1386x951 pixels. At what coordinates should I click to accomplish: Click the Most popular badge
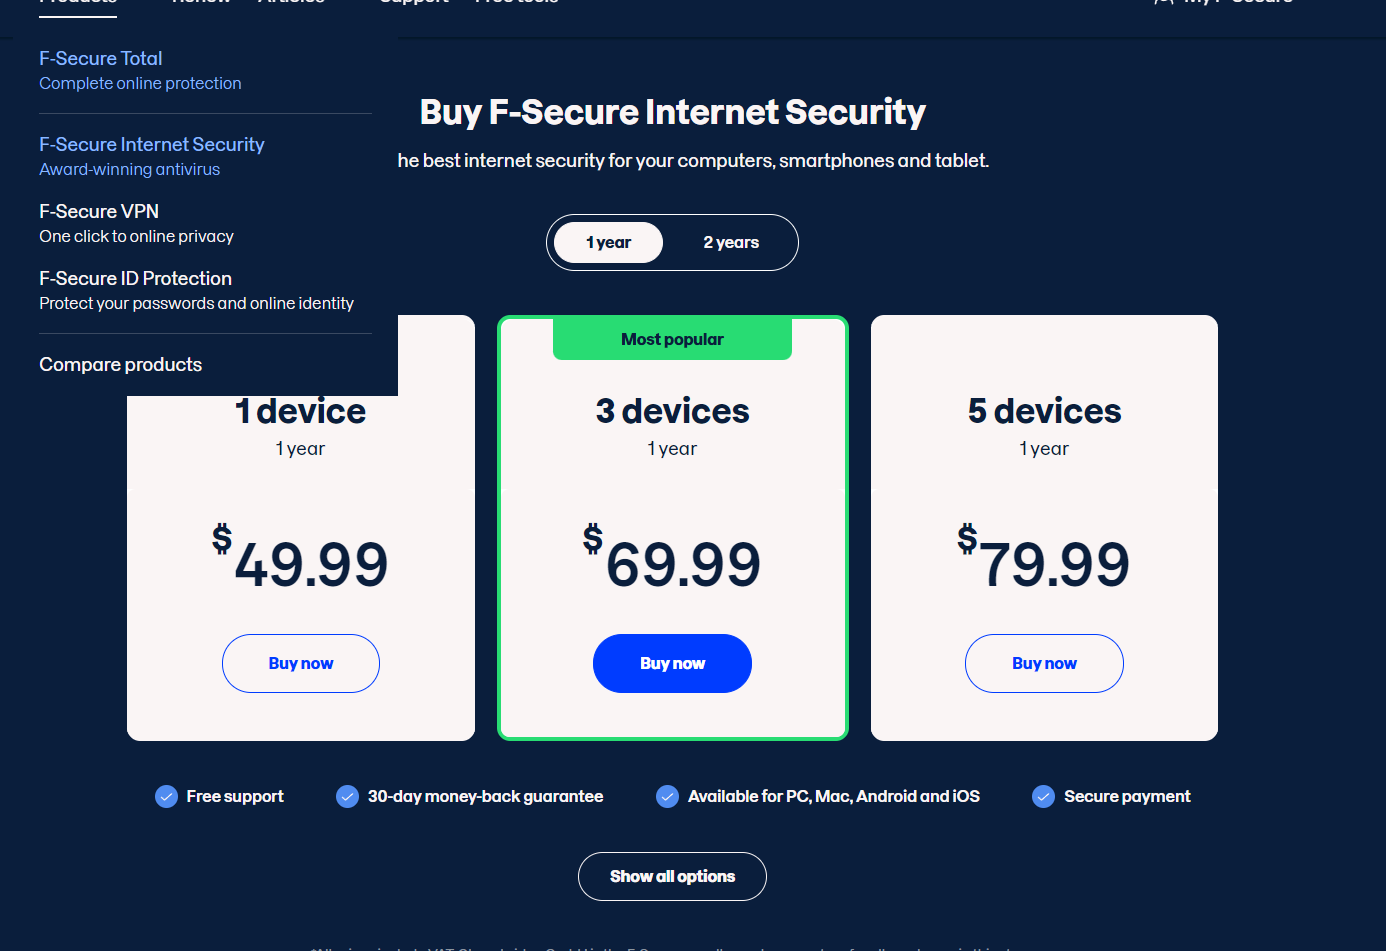672,339
